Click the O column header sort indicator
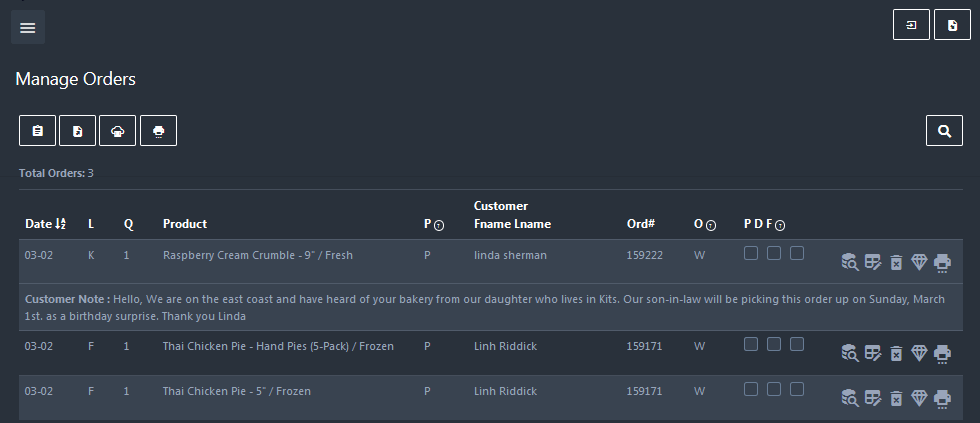 click(x=711, y=226)
